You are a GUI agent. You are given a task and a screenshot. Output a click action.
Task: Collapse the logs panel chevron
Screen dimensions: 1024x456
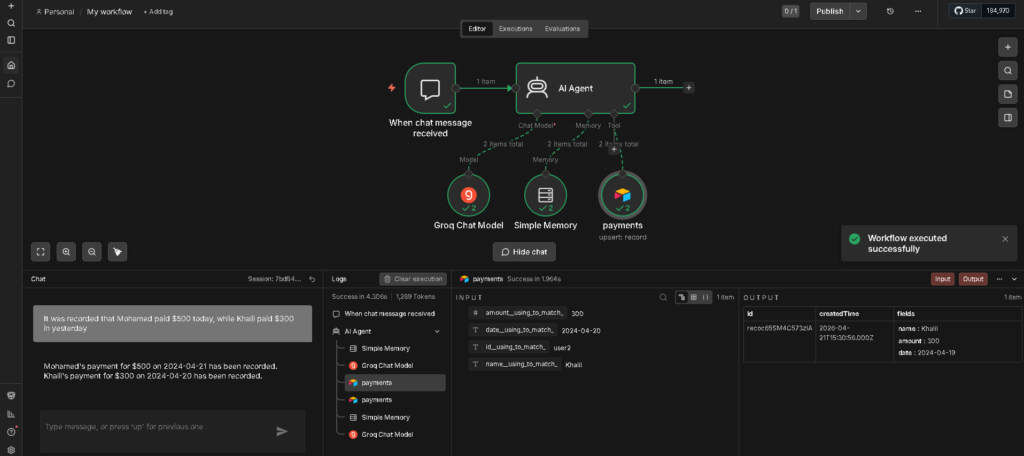(x=1014, y=279)
